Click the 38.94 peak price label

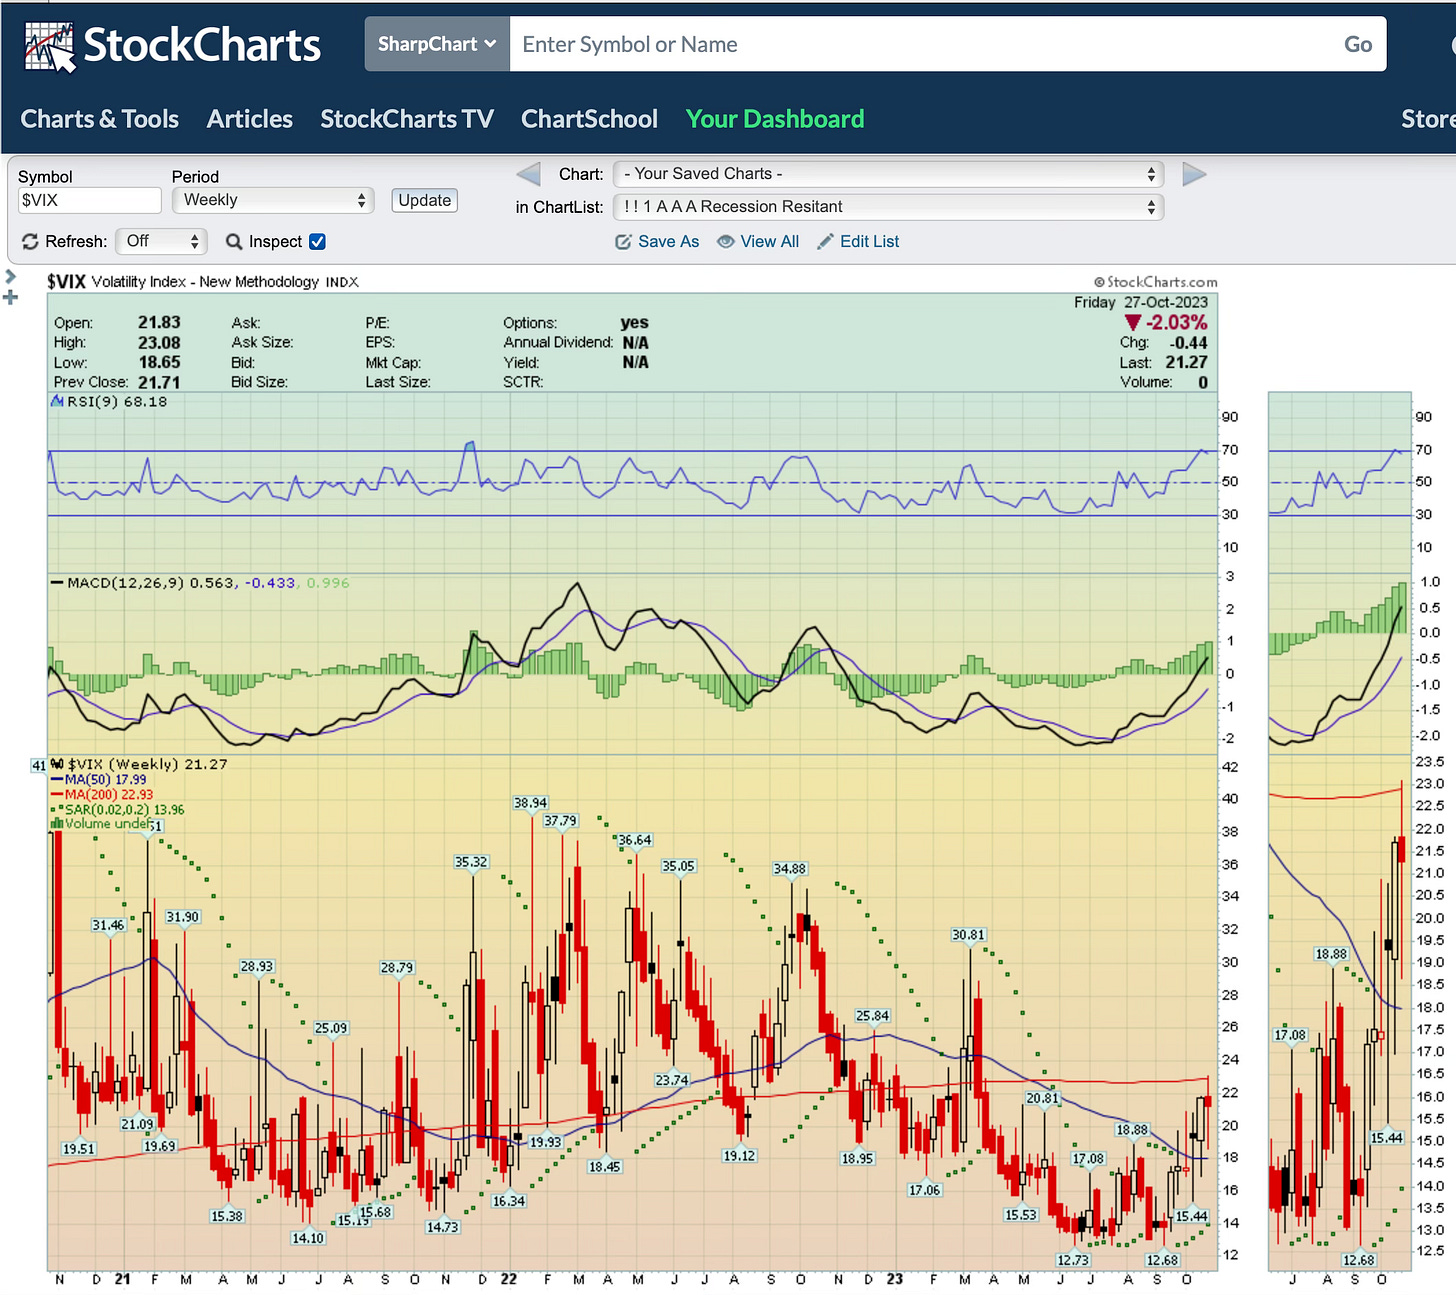(x=530, y=803)
